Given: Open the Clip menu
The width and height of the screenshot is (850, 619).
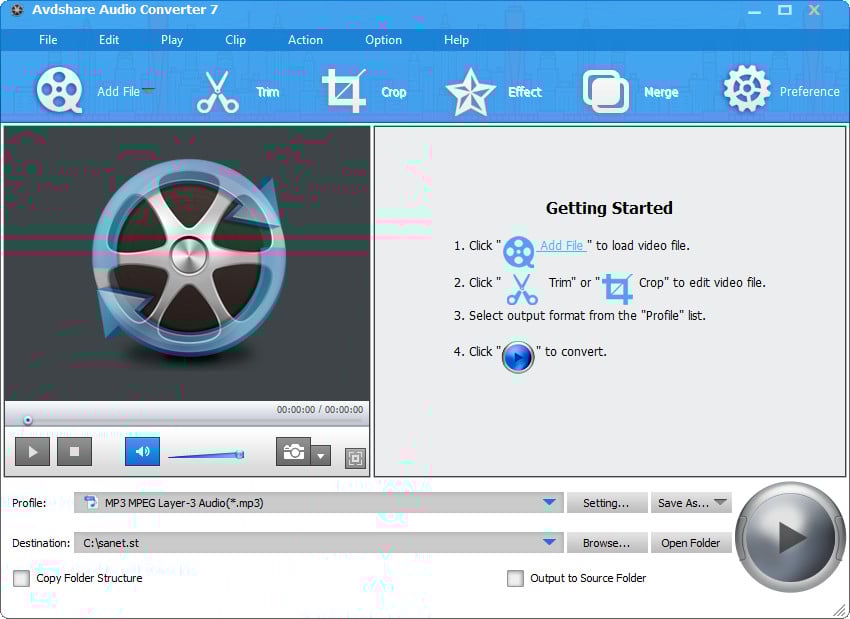Looking at the screenshot, I should [235, 40].
